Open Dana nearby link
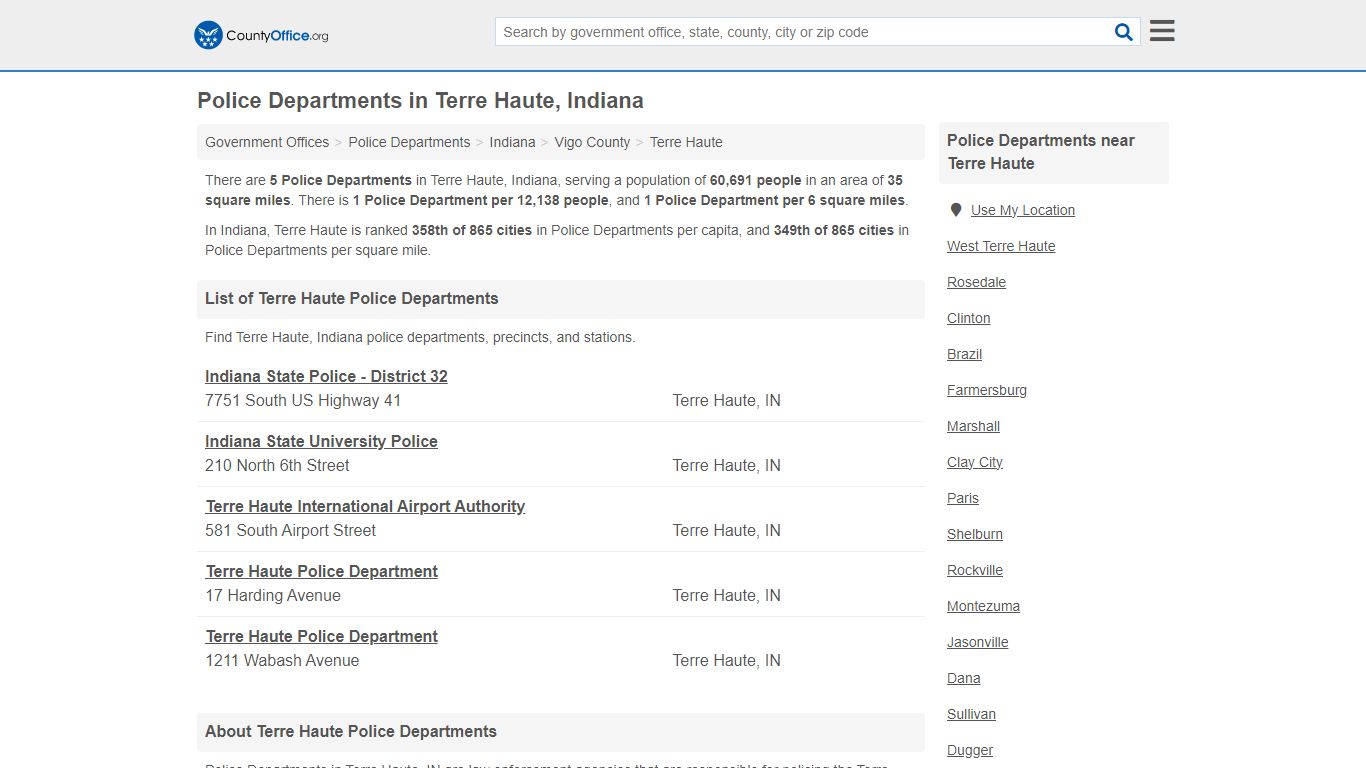The height and width of the screenshot is (768, 1366). tap(963, 678)
